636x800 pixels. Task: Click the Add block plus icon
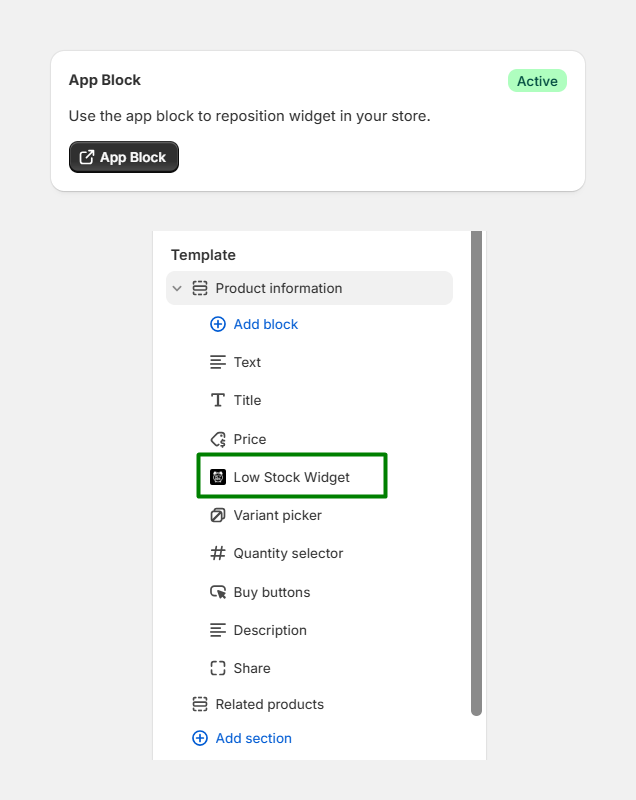218,324
